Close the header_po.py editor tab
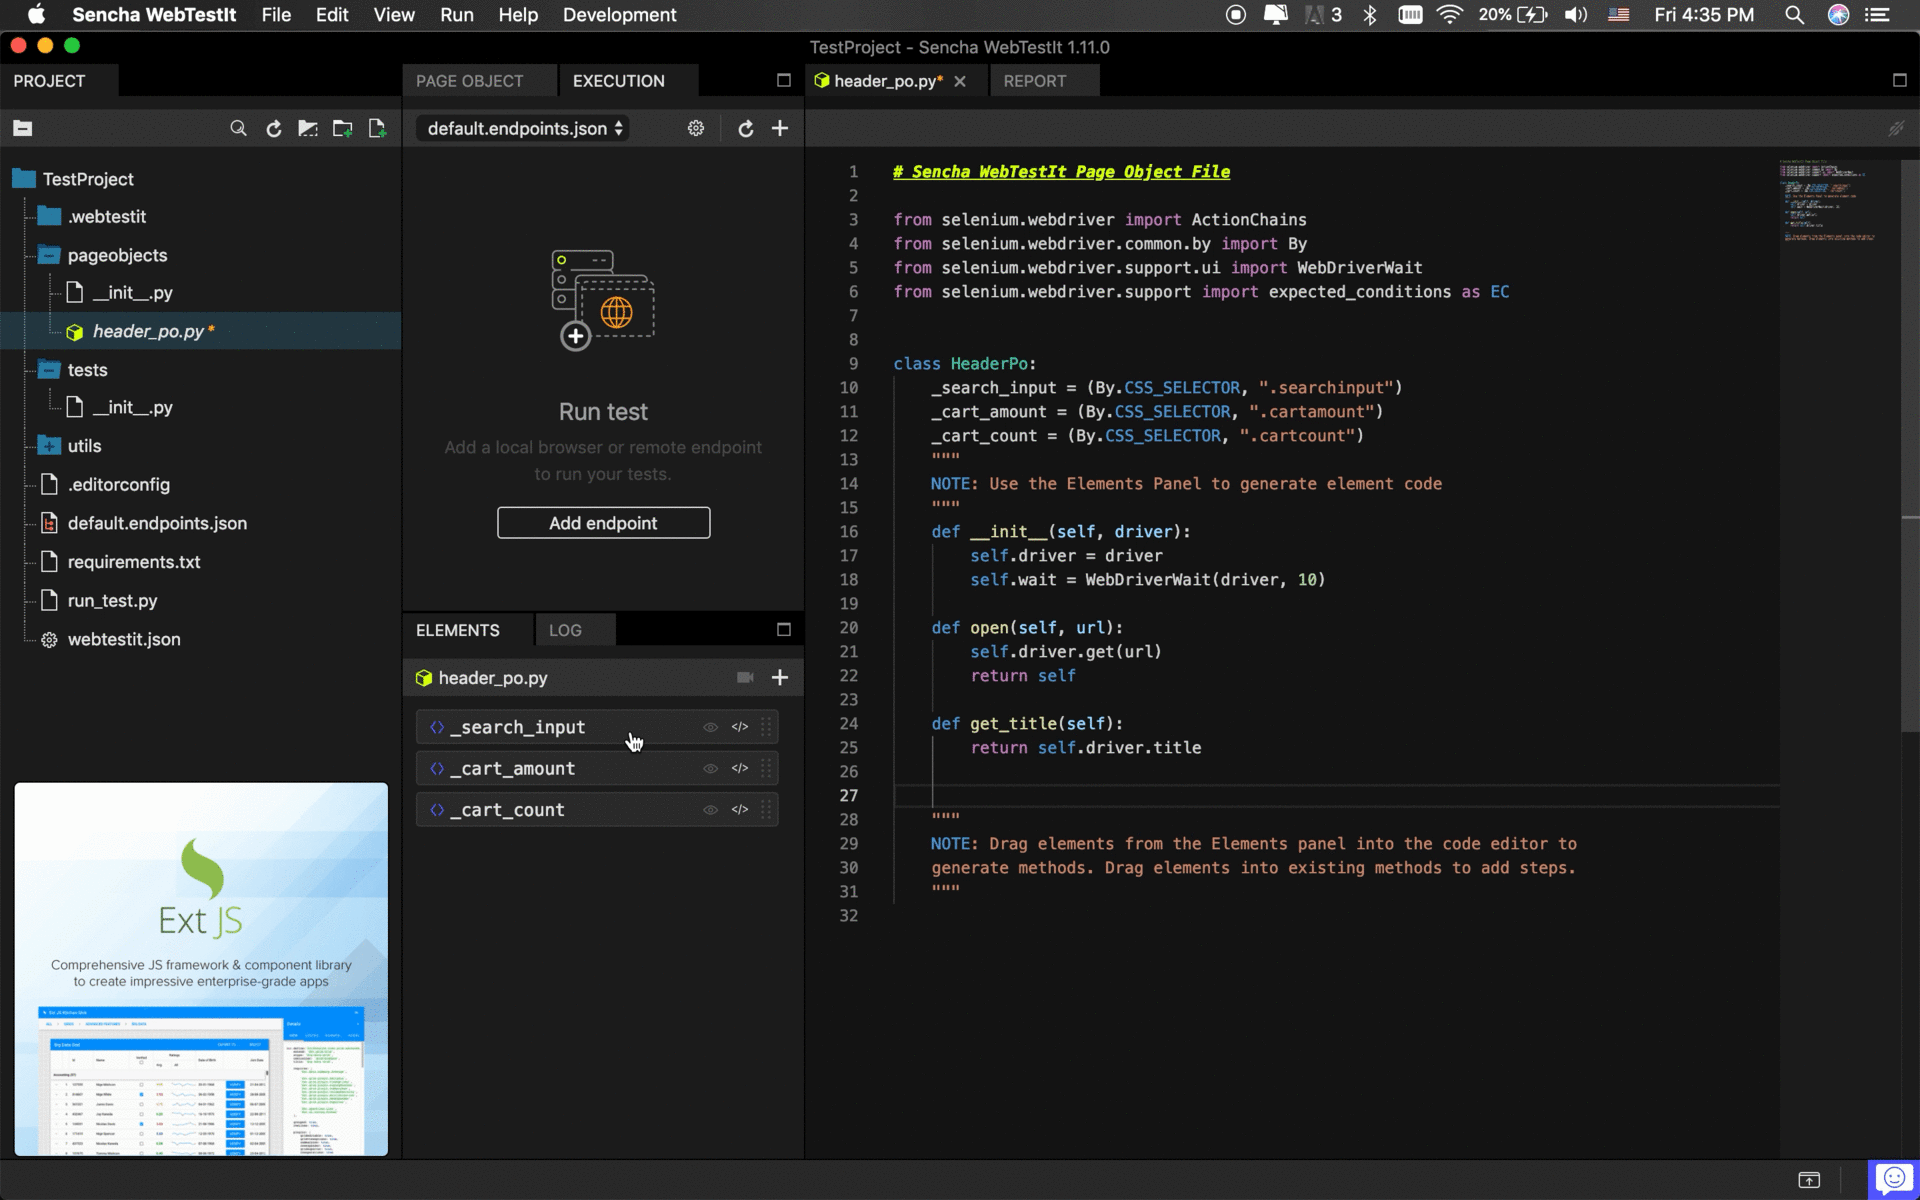Viewport: 1920px width, 1200px height. pyautogui.click(x=960, y=82)
